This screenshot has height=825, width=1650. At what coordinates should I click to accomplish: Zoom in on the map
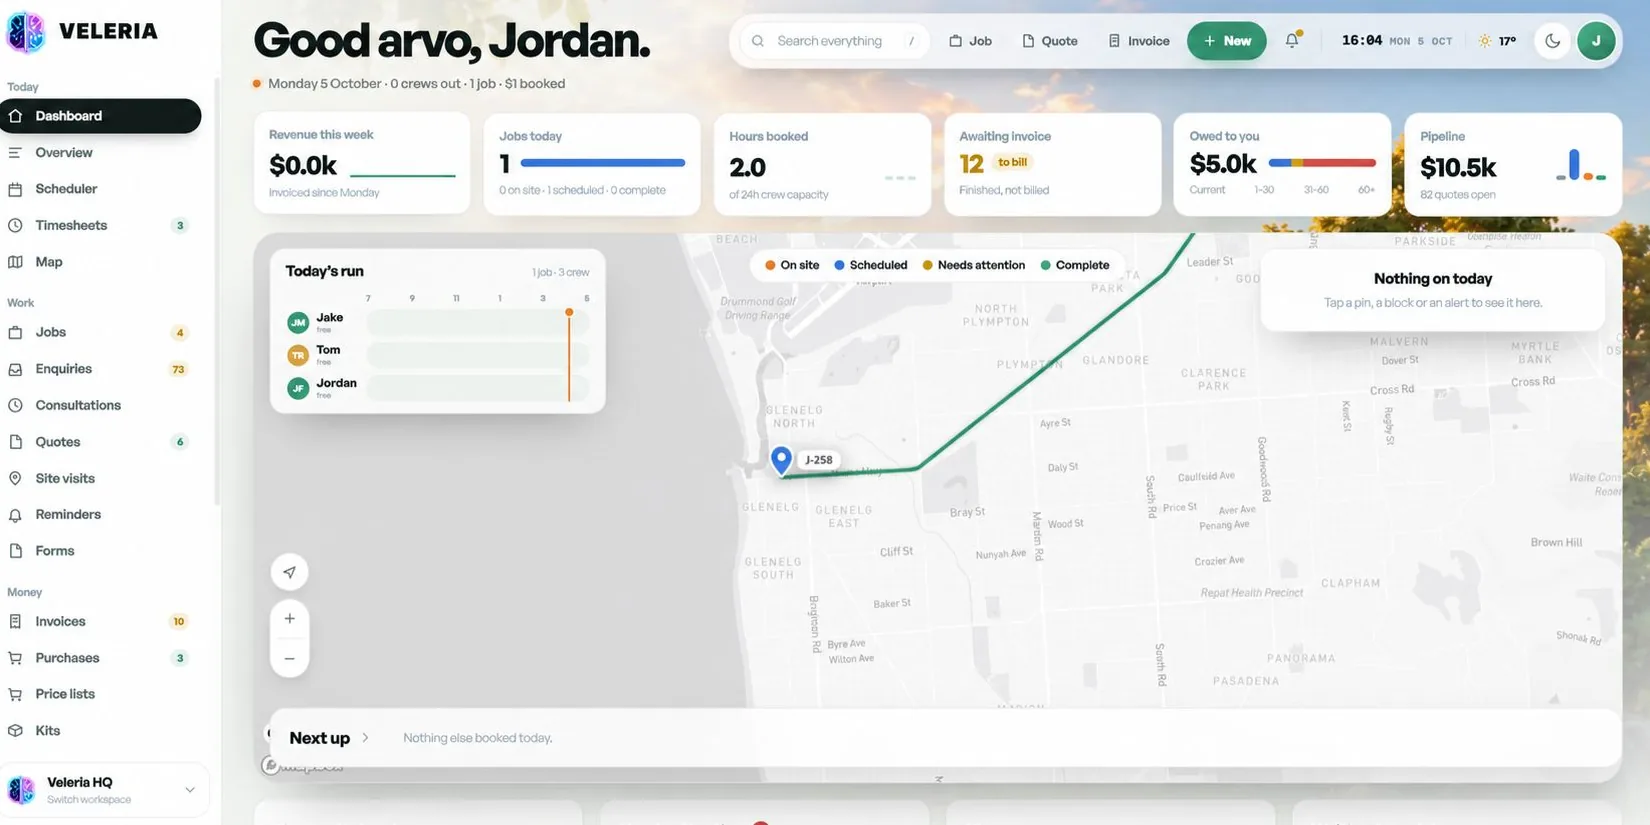coord(289,619)
